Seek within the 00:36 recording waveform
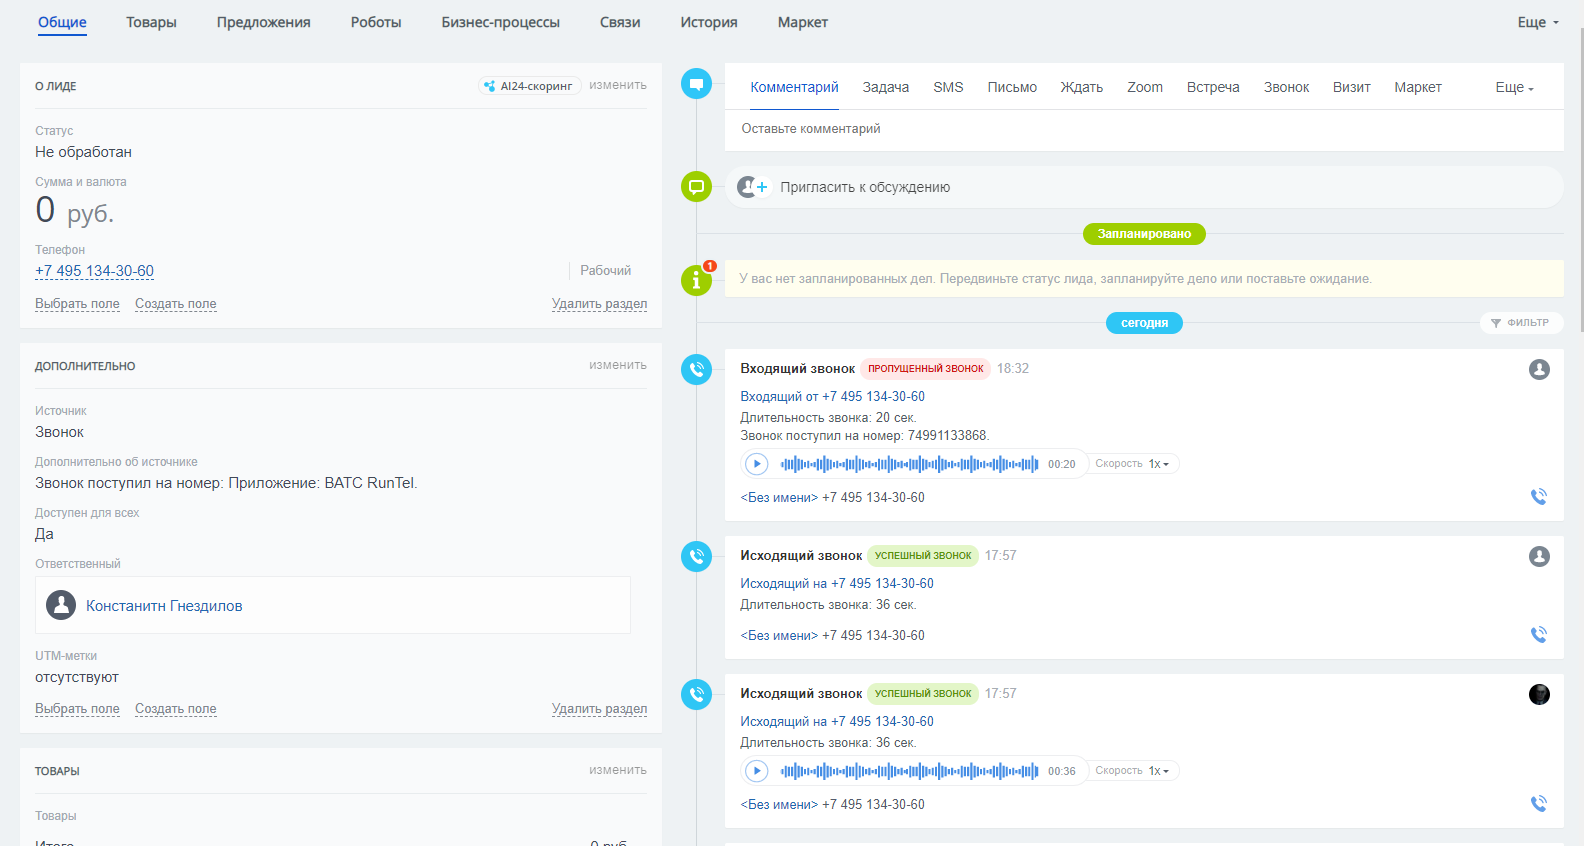The width and height of the screenshot is (1584, 846). click(909, 771)
